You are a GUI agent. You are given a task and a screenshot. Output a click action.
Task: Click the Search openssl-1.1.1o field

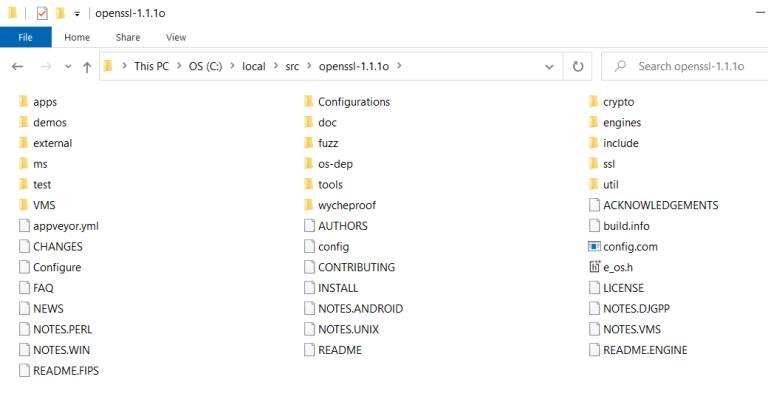[685, 66]
